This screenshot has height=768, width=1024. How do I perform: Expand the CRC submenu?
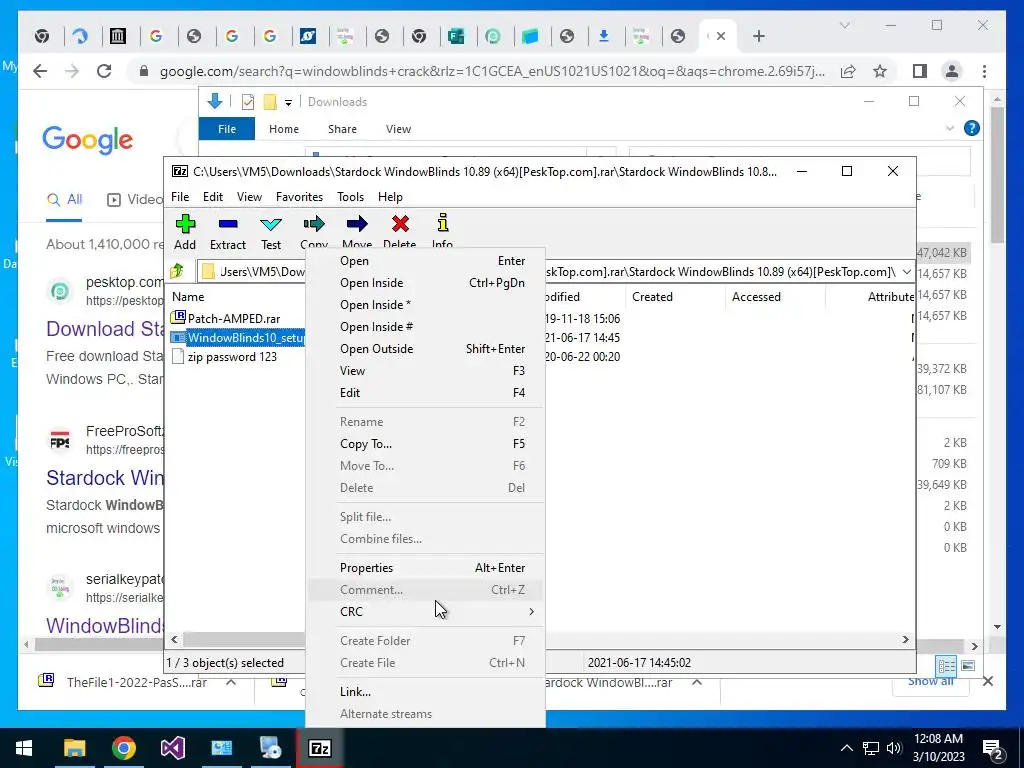(425, 611)
